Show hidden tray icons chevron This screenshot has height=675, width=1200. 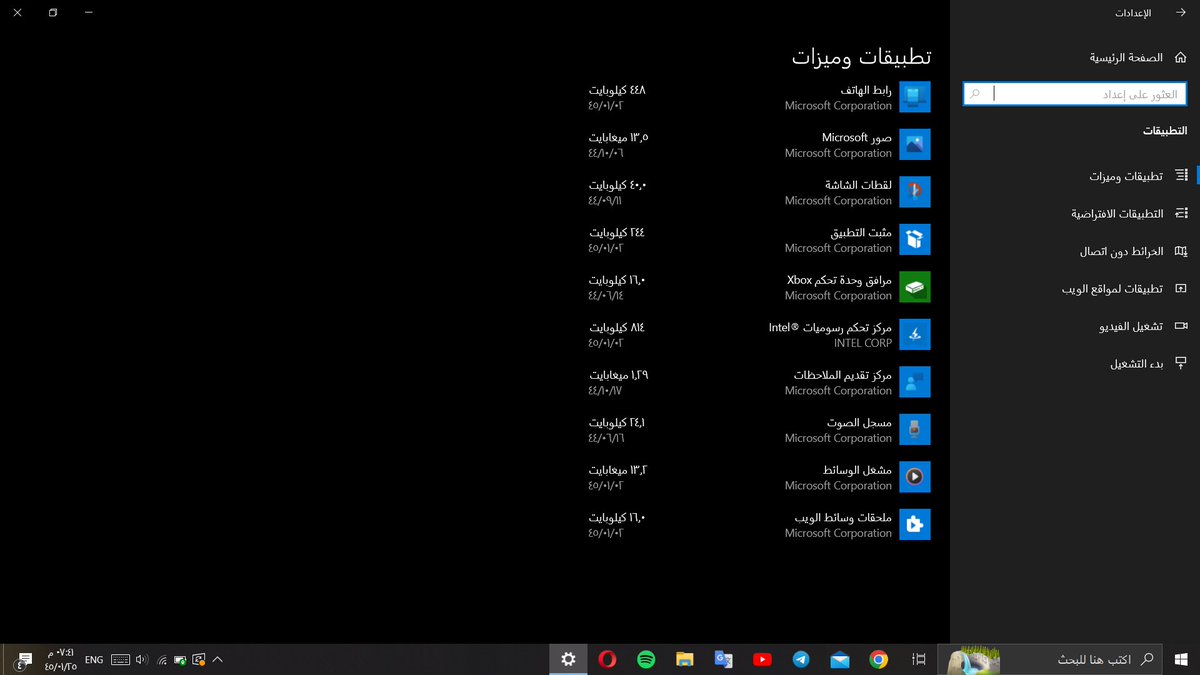tap(217, 660)
